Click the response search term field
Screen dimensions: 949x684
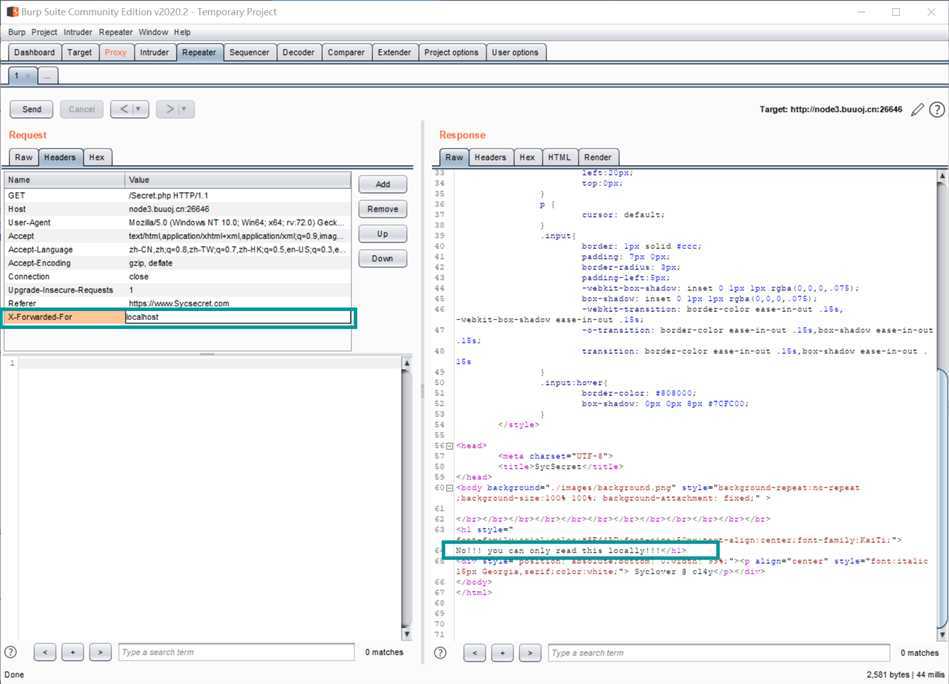719,653
